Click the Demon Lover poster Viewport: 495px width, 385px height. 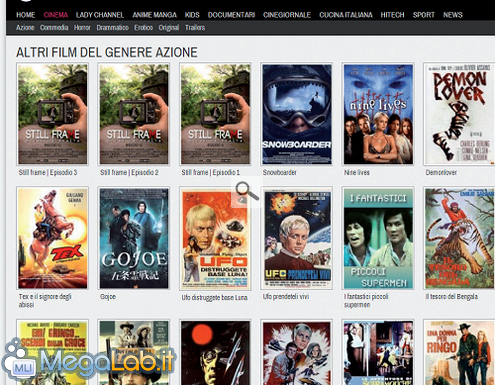coord(459,114)
